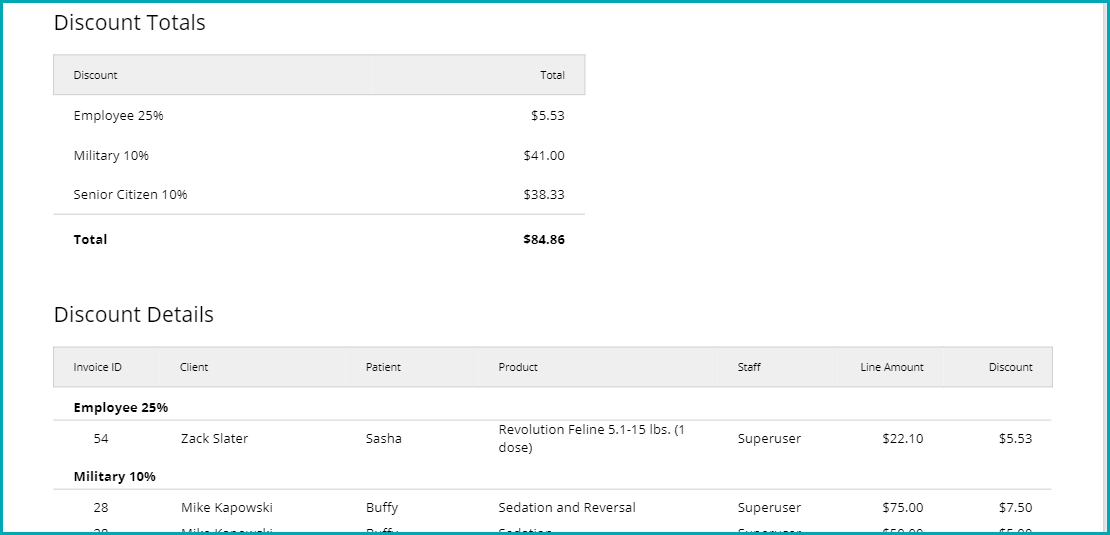Click invoice number 54
Image resolution: width=1110 pixels, height=535 pixels.
(x=101, y=439)
